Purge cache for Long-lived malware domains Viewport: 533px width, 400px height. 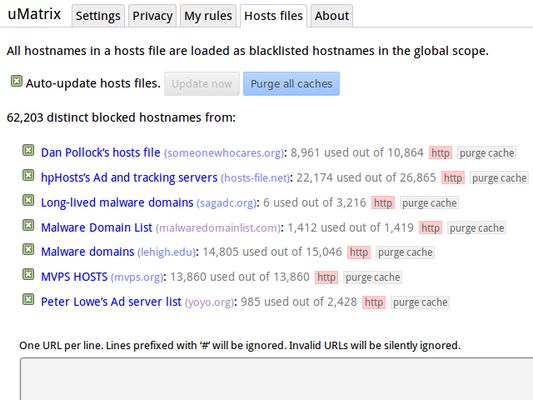coord(429,203)
